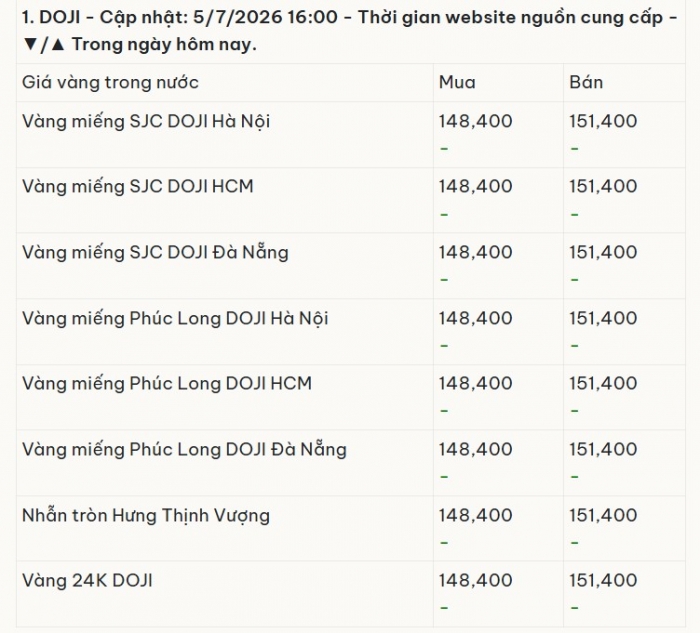Click buy price for SJC DOJI Đà Nẵng
This screenshot has height=633, width=700.
pos(475,253)
